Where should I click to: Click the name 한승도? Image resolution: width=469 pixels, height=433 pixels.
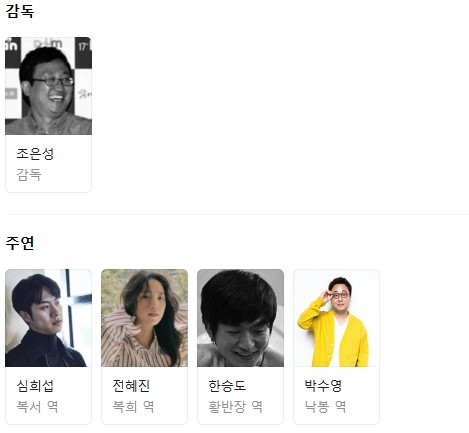pyautogui.click(x=227, y=386)
